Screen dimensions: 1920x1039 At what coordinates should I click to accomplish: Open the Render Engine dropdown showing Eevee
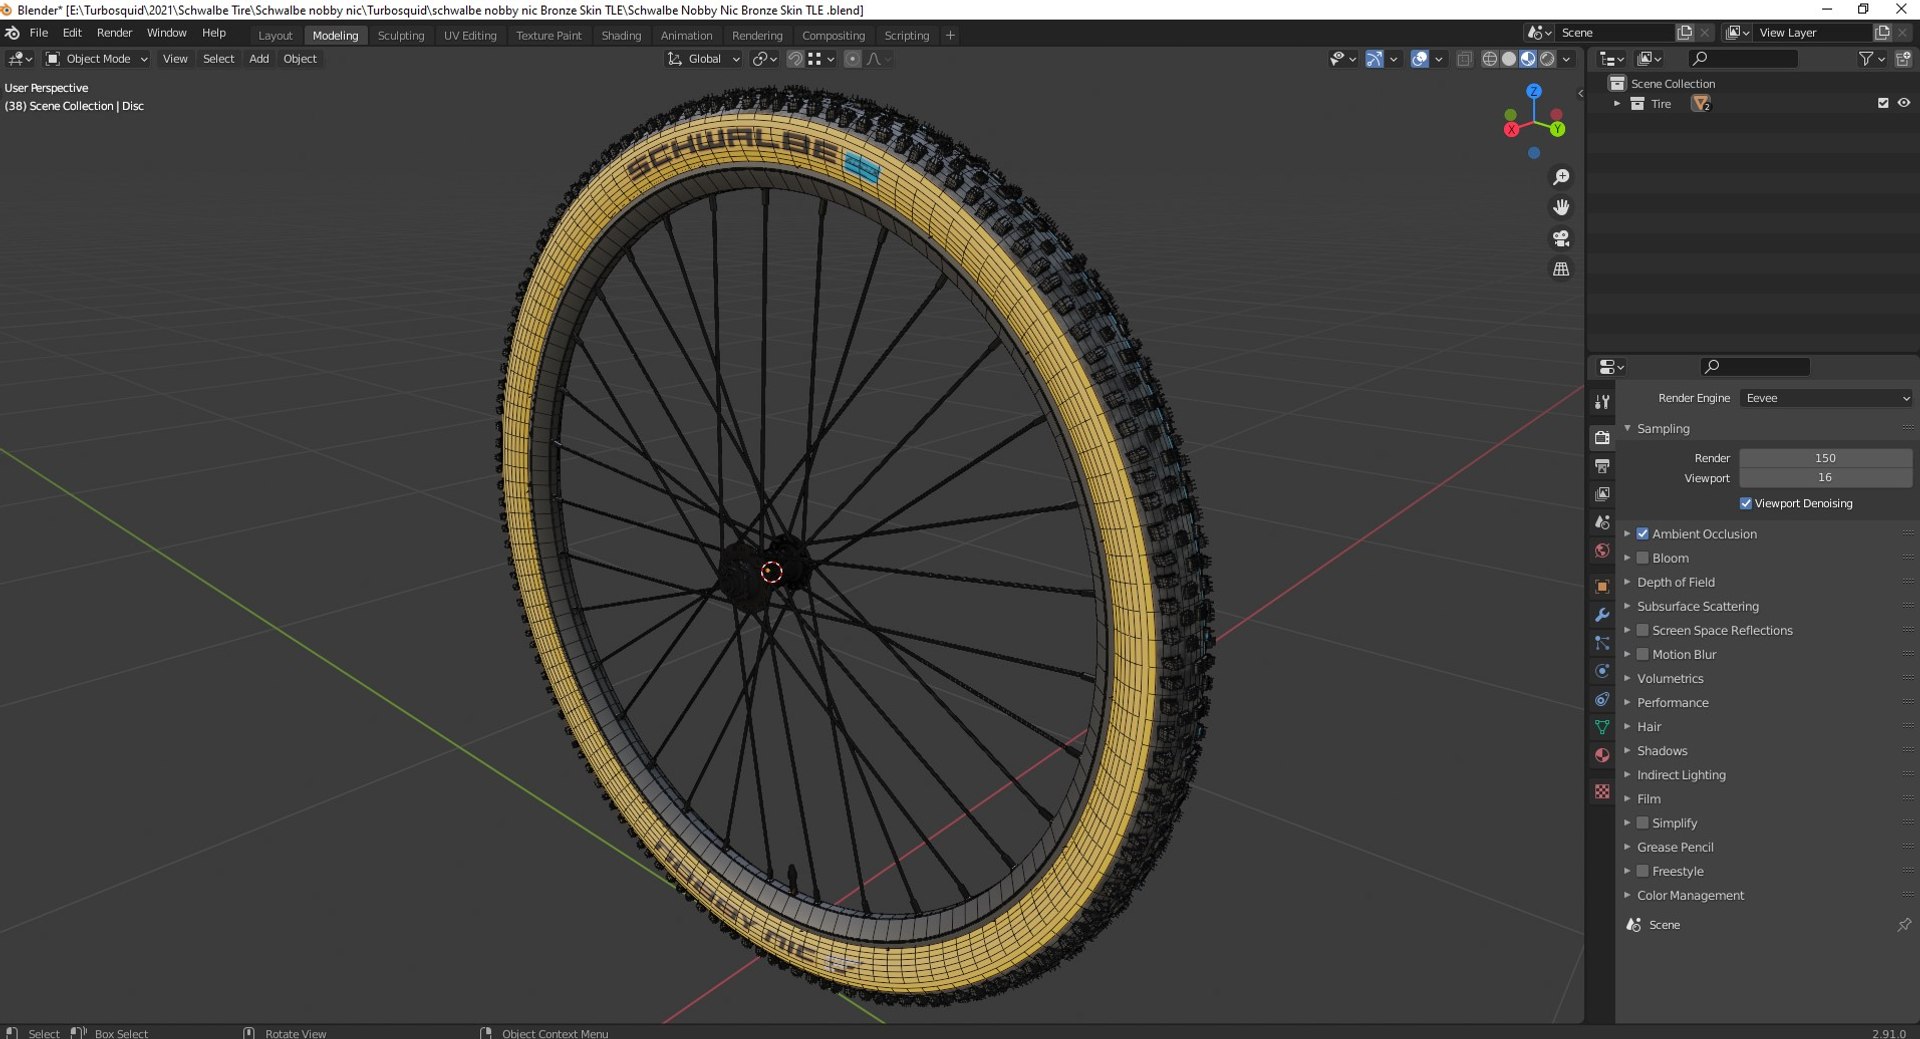click(x=1826, y=398)
